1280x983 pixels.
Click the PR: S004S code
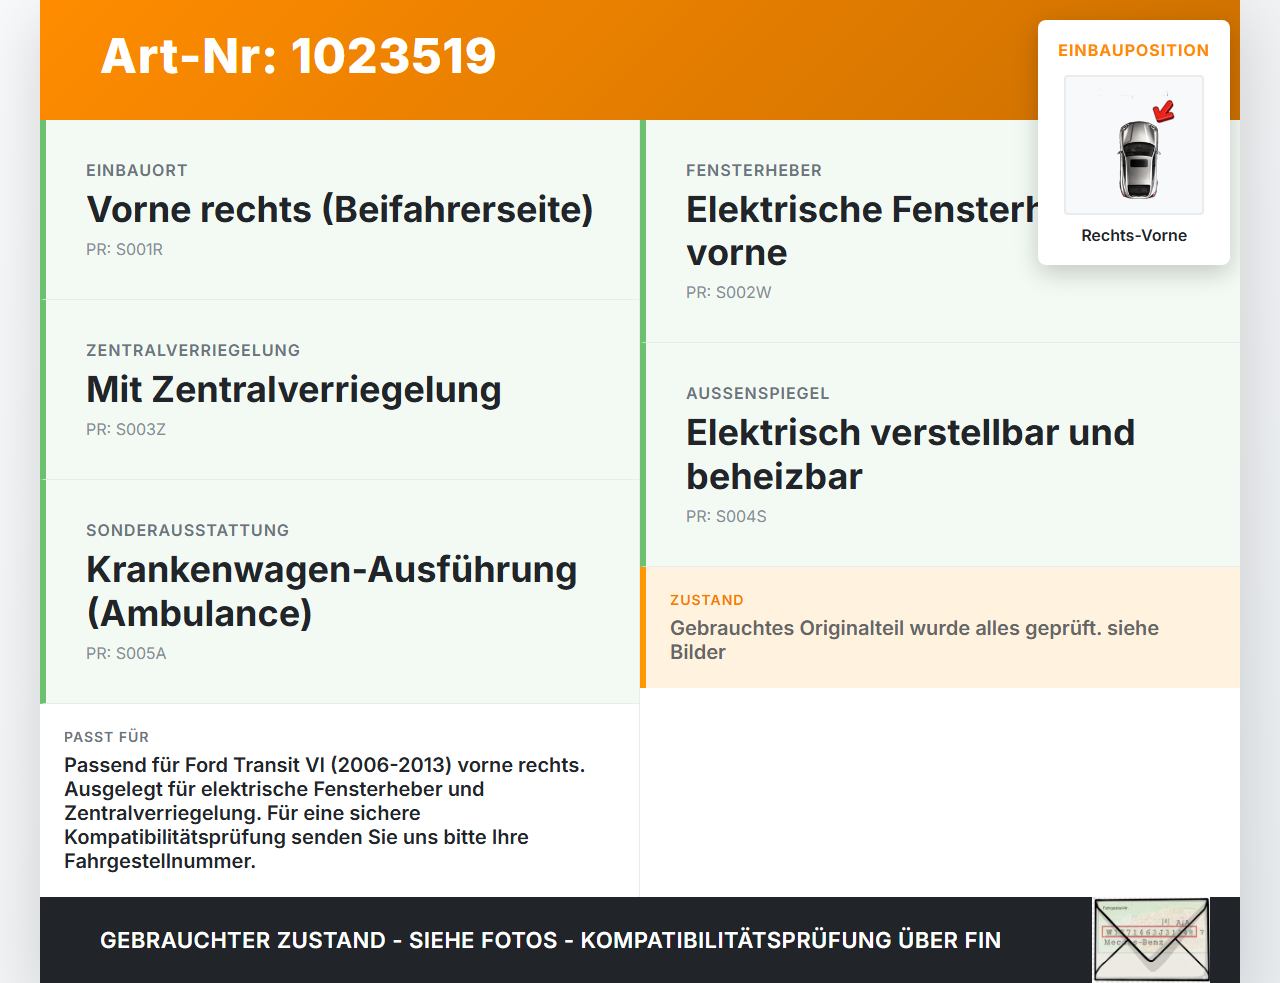(x=726, y=516)
